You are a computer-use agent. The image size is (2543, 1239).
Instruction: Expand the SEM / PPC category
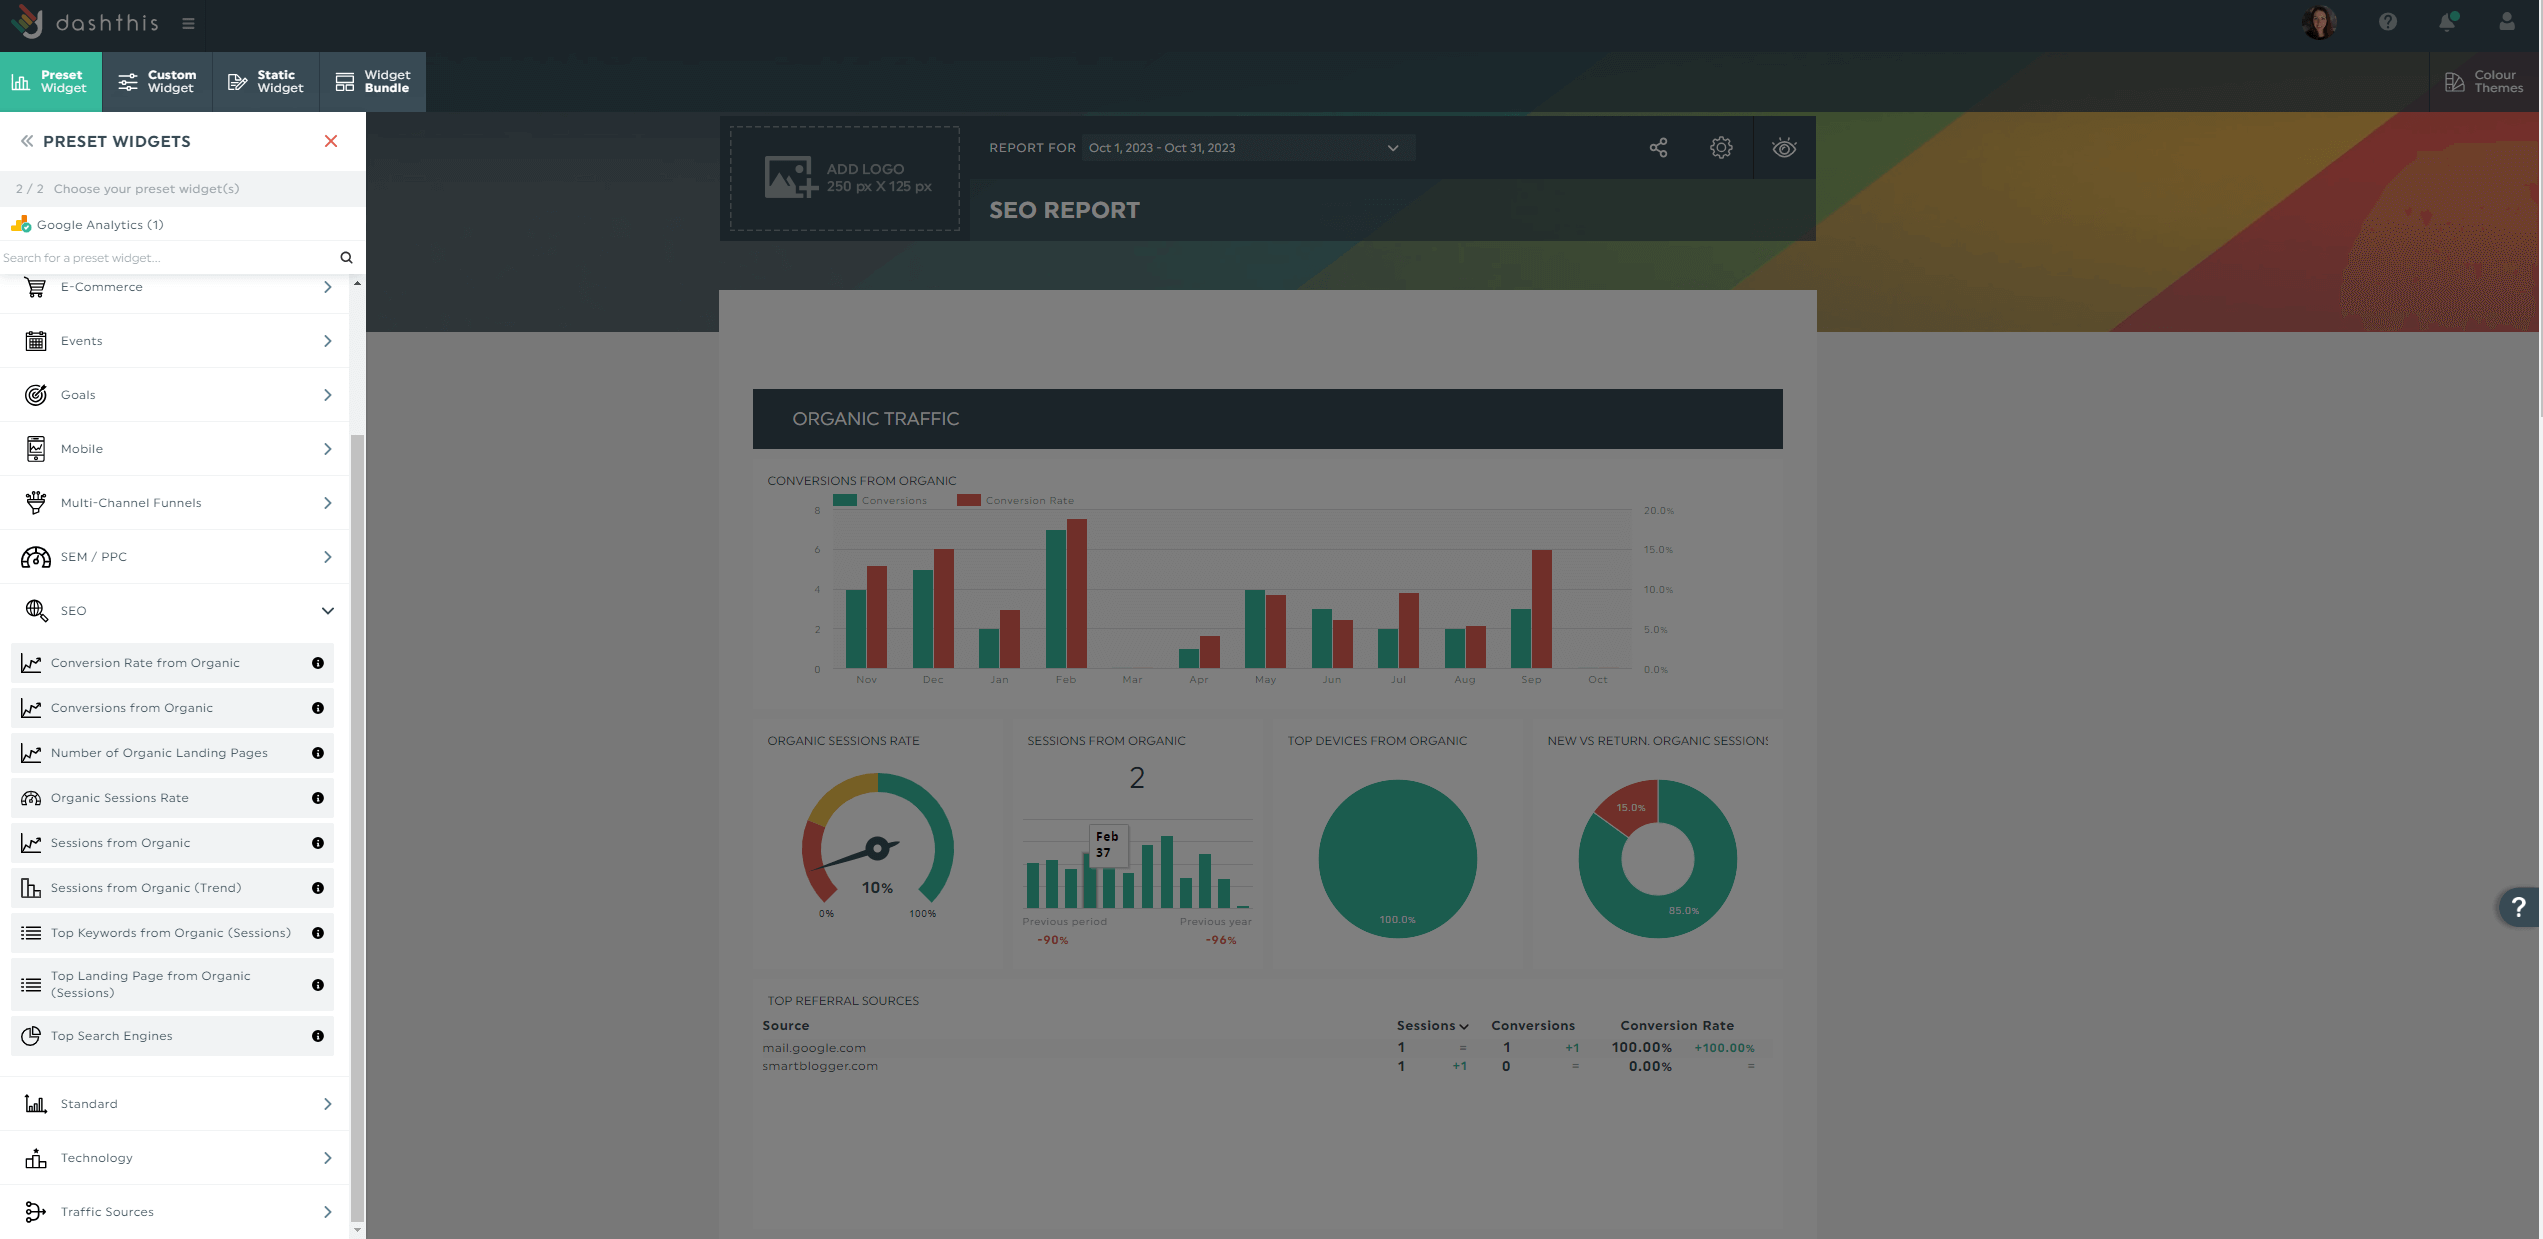point(175,557)
